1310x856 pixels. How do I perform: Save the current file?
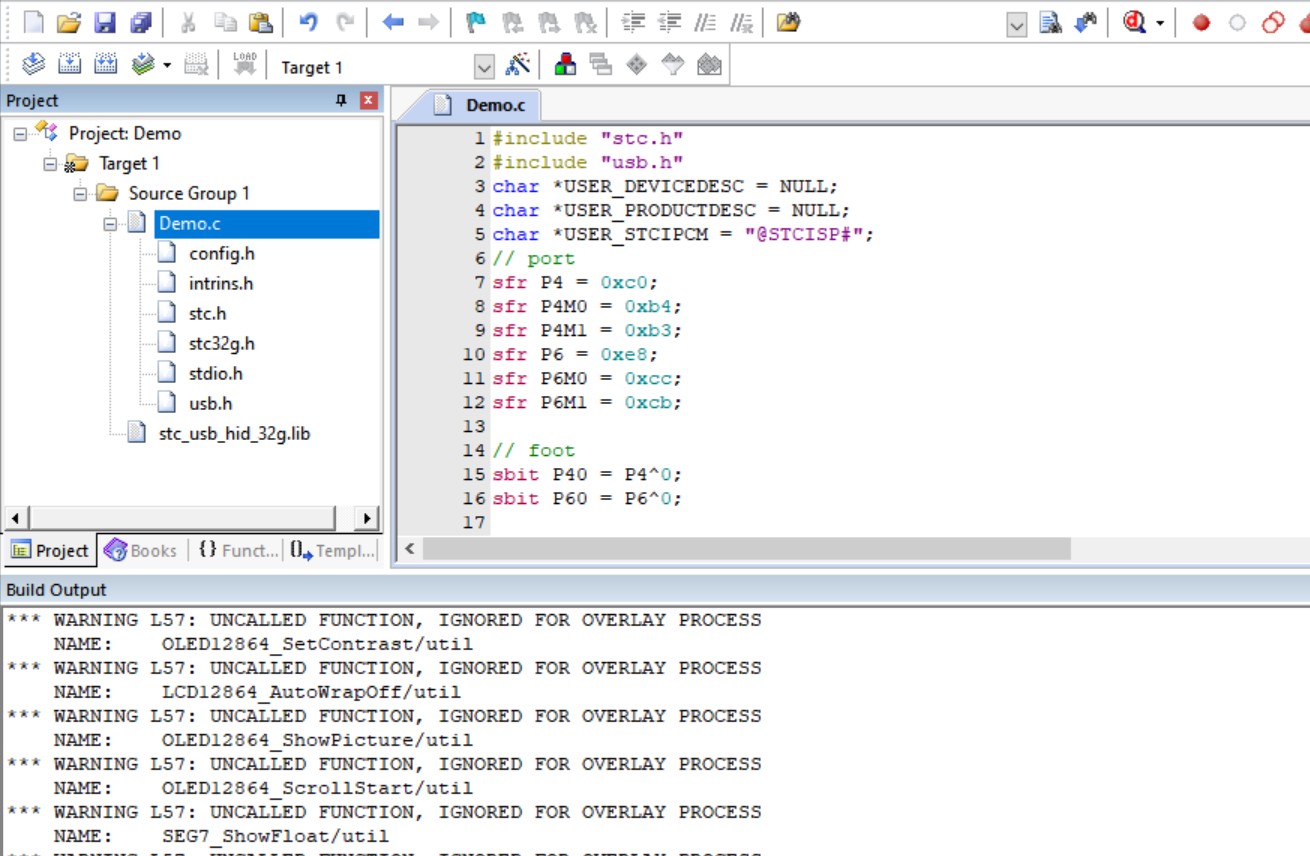105,22
